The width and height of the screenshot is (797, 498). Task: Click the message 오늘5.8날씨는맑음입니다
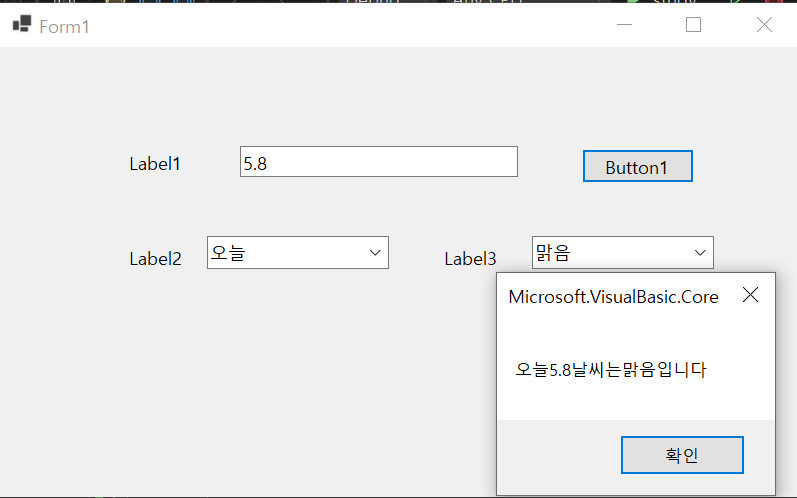pyautogui.click(x=610, y=369)
